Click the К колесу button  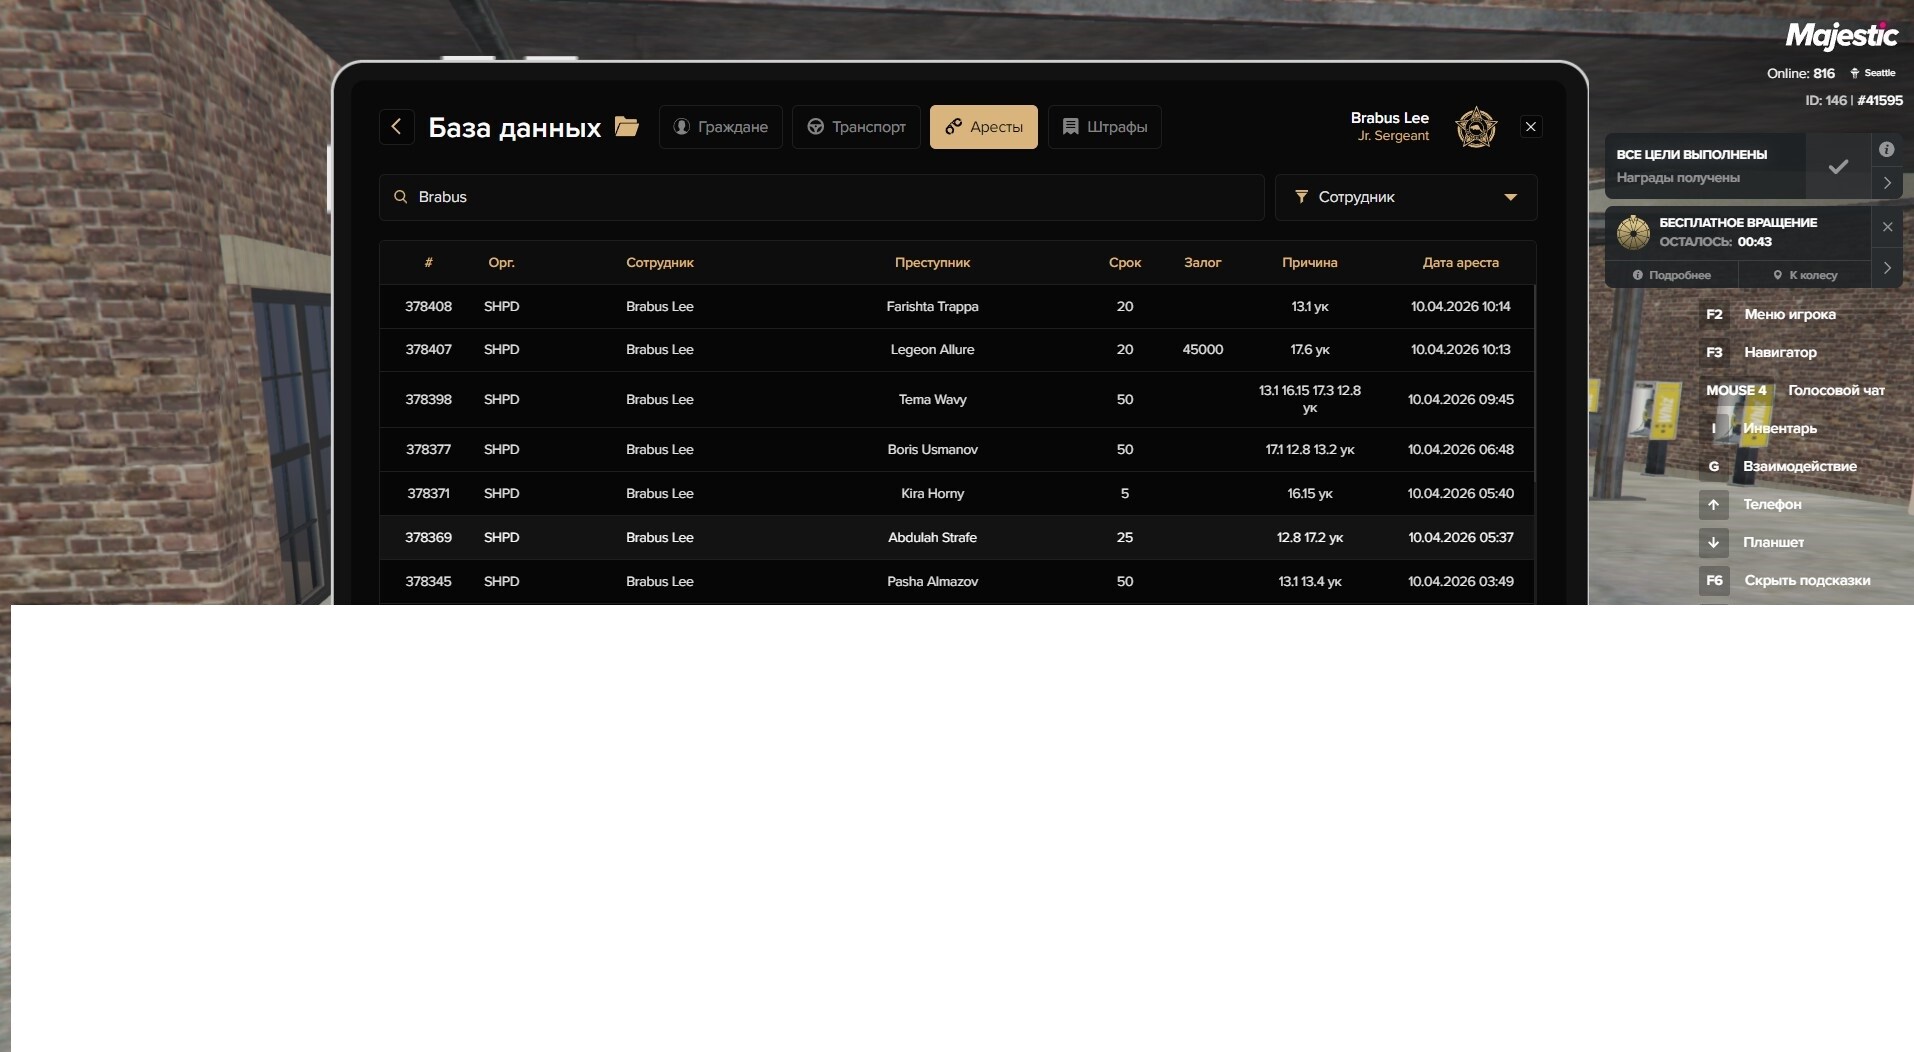point(1805,275)
